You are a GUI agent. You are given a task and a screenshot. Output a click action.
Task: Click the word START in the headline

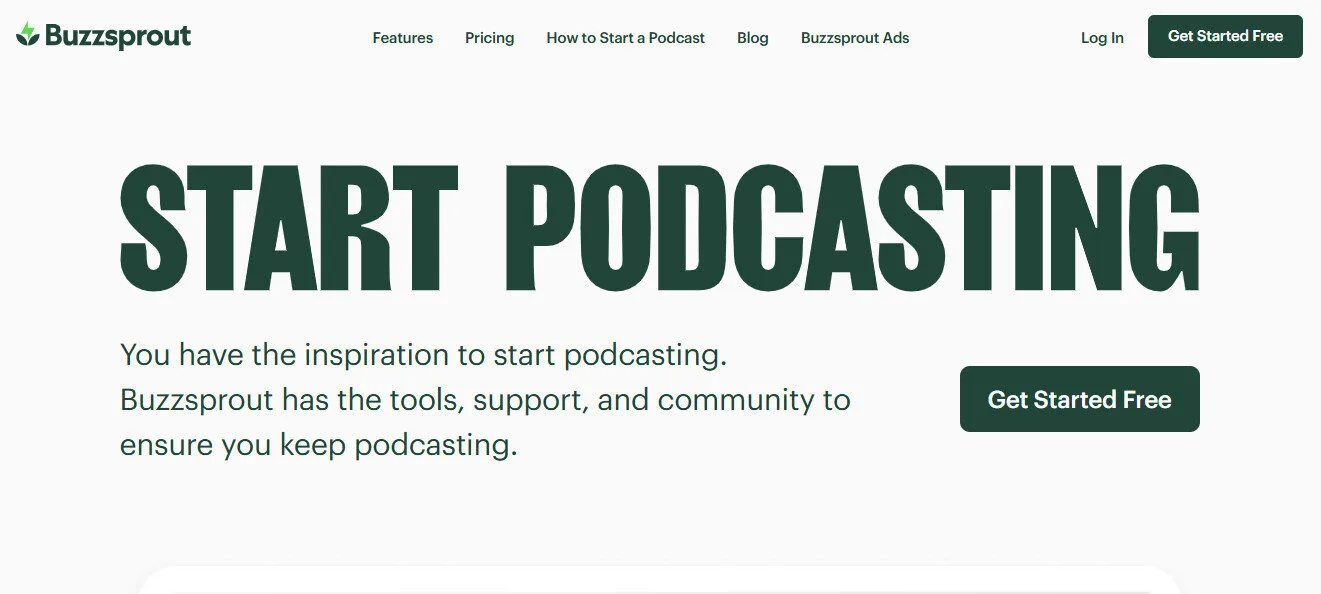(x=288, y=229)
